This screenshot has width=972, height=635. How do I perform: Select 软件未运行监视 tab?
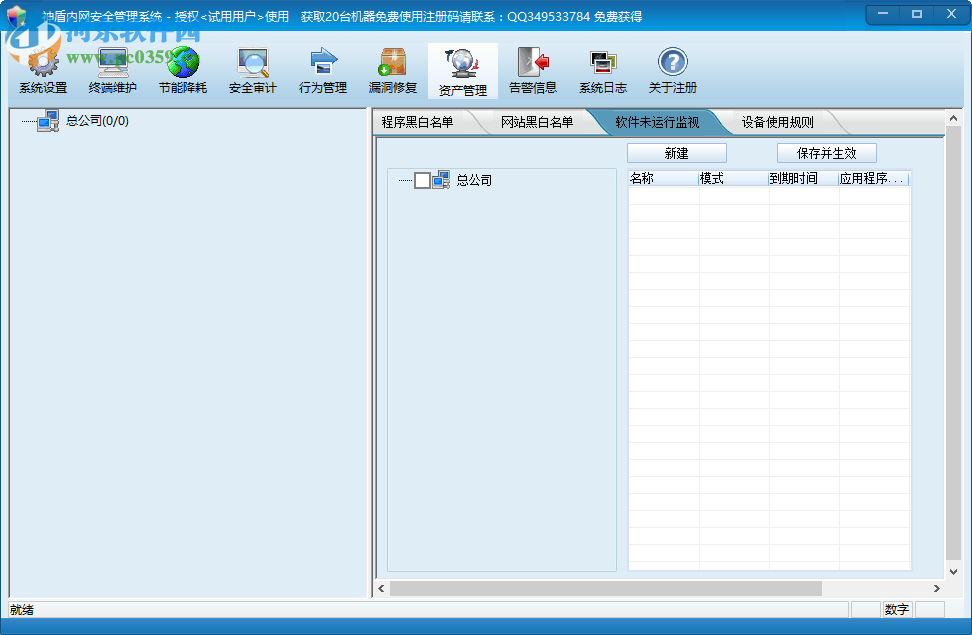click(657, 122)
